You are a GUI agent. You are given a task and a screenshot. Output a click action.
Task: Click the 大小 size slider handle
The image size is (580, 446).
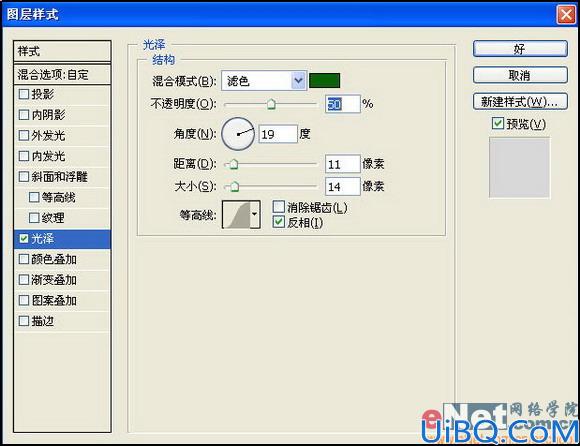click(235, 187)
